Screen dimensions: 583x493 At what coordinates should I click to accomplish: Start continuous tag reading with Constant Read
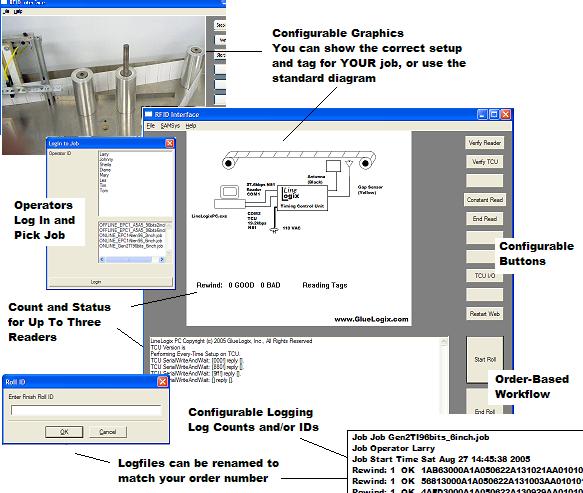pos(484,200)
